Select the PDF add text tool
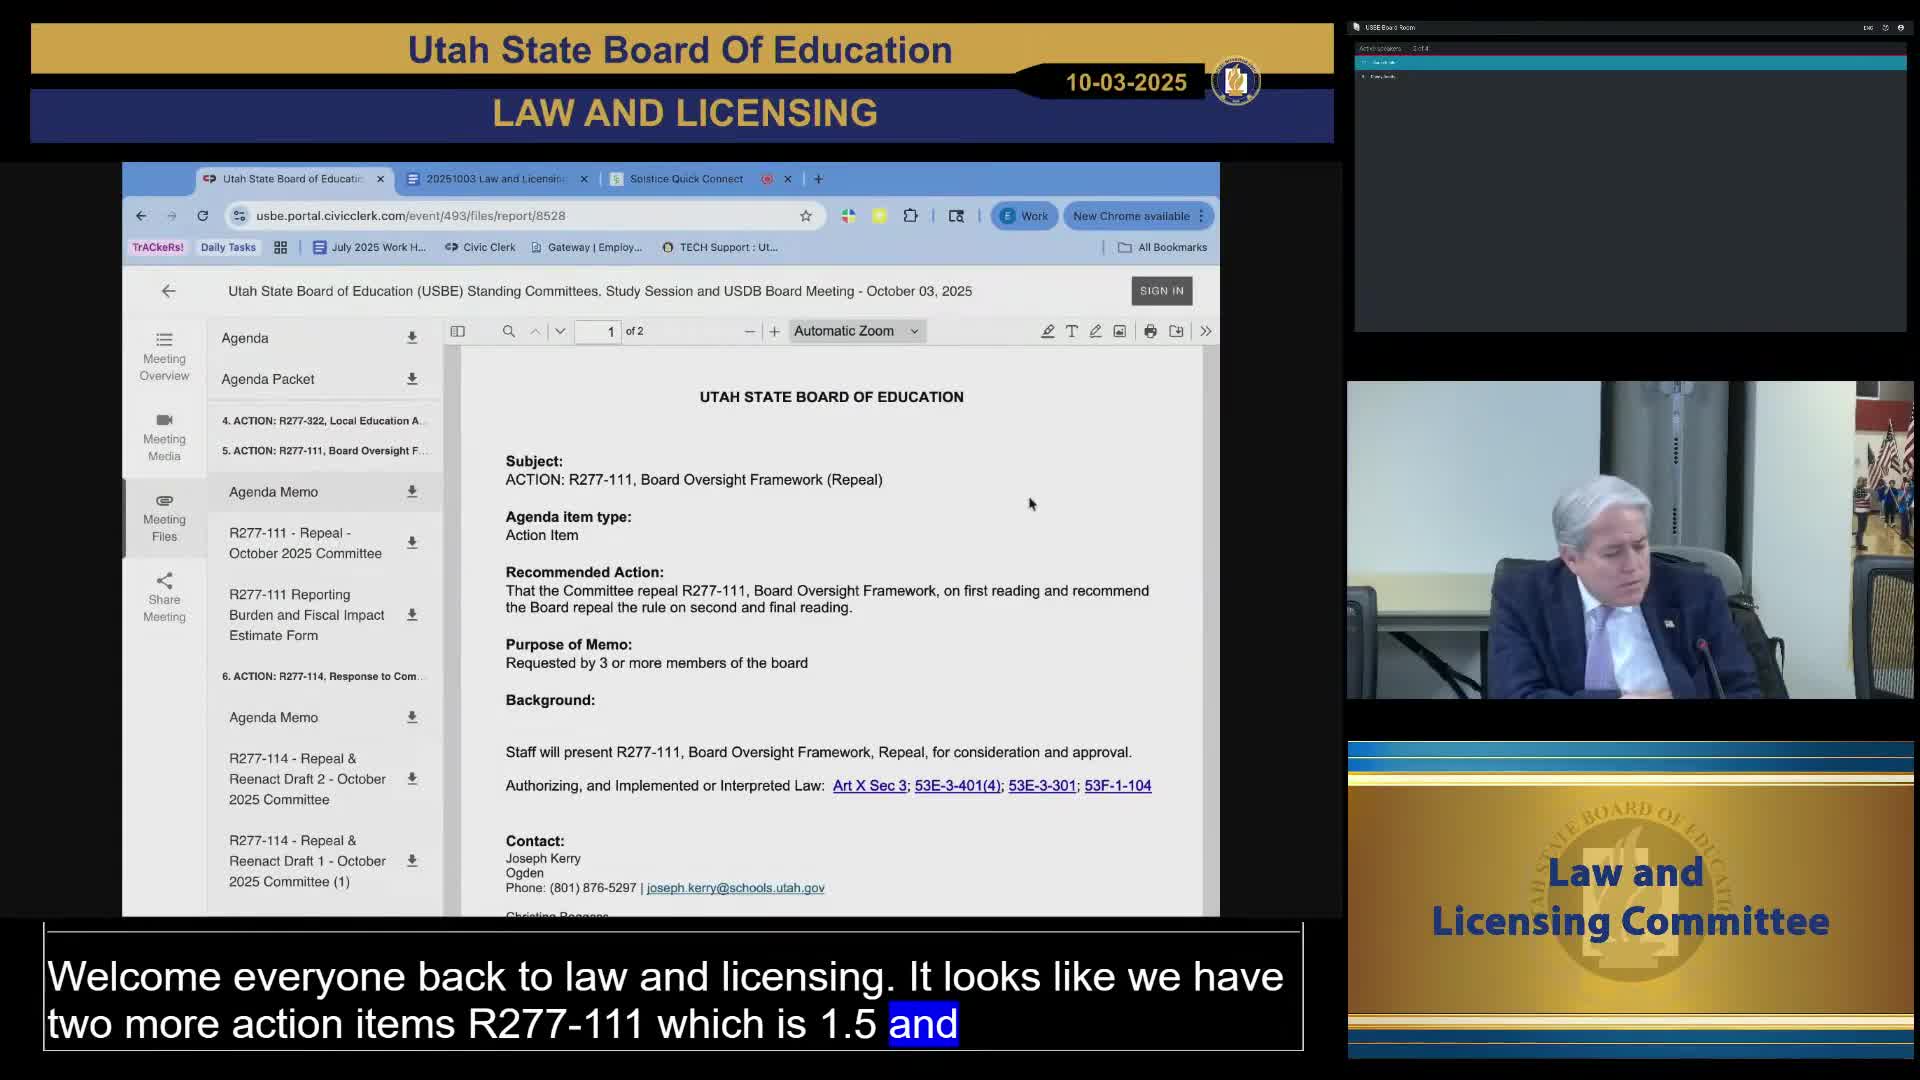Image resolution: width=1920 pixels, height=1080 pixels. (x=1071, y=331)
